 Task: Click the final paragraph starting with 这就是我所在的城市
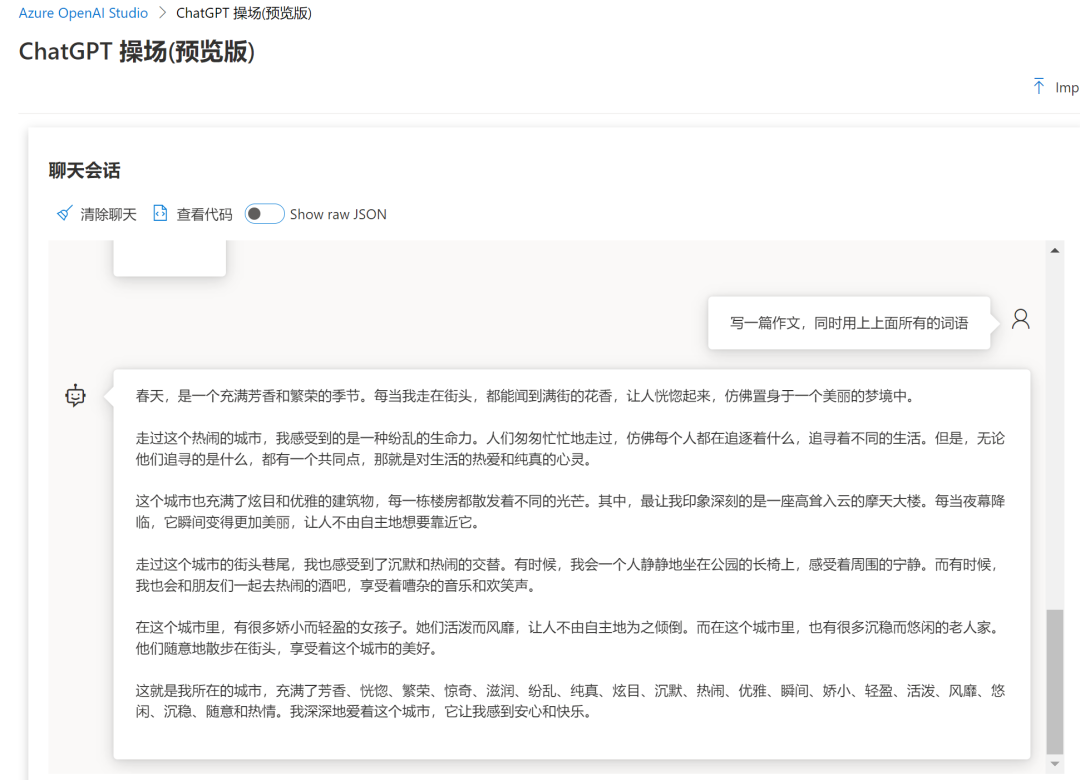pyautogui.click(x=570, y=701)
